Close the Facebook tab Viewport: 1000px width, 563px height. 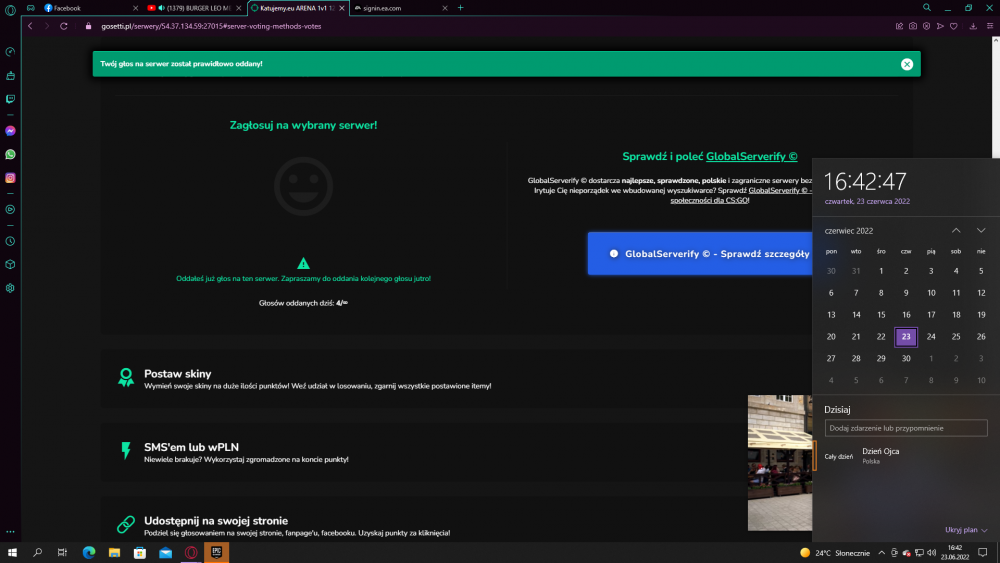(135, 8)
